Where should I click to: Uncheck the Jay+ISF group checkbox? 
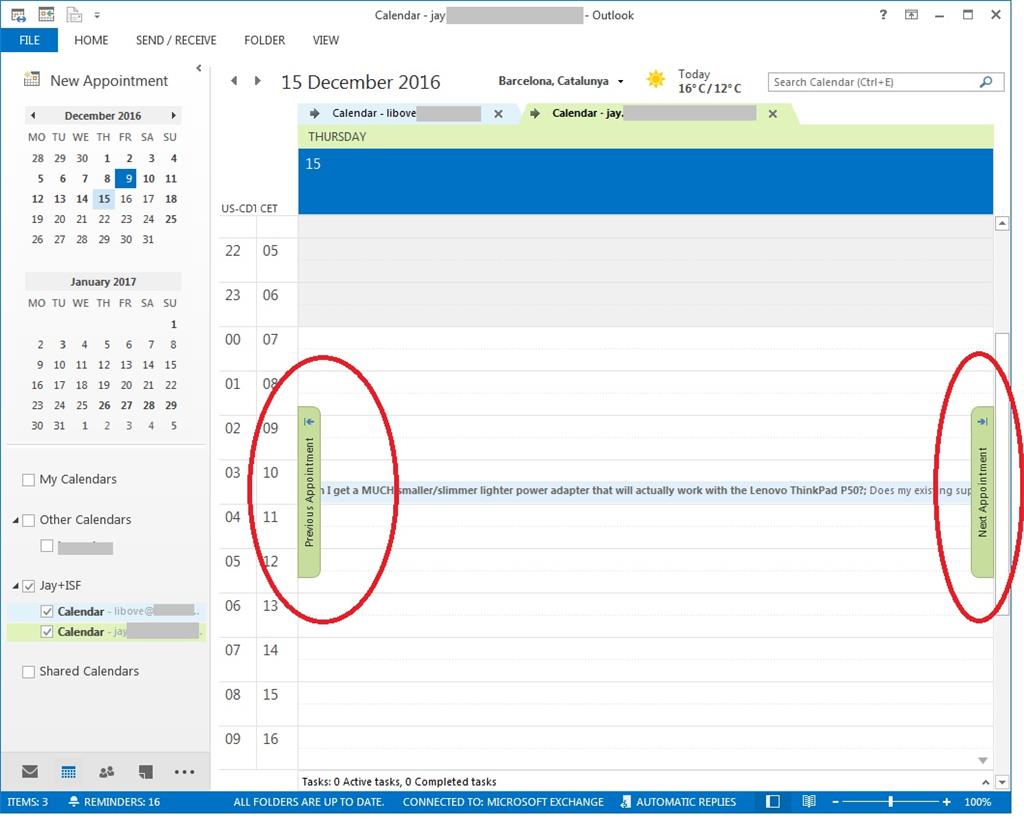29,586
